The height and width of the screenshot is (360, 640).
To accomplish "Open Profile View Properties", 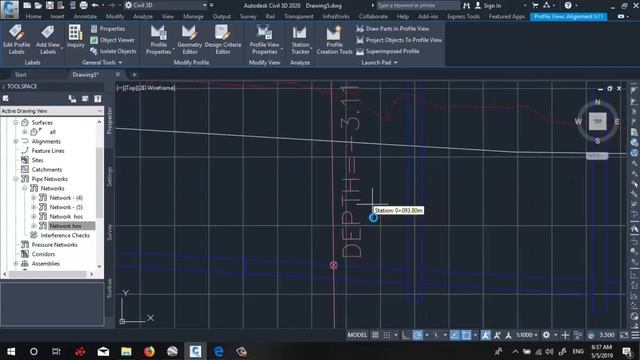I will pos(264,40).
